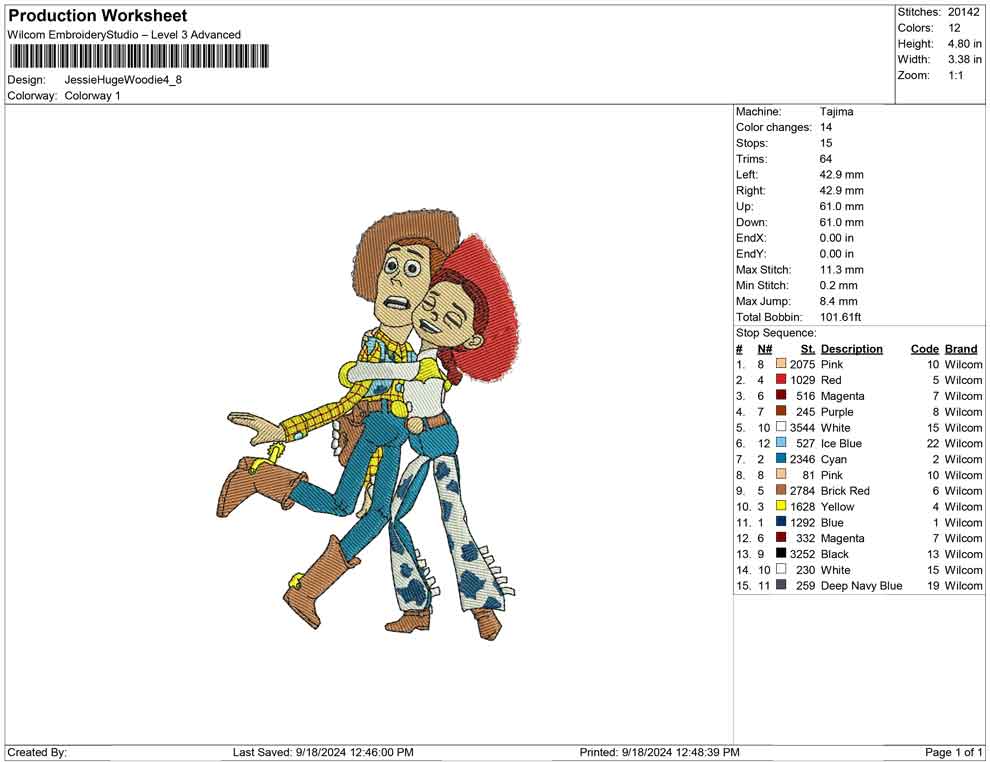The width and height of the screenshot is (990, 762).
Task: Click the max jump value '8.4 mm'
Action: (838, 301)
